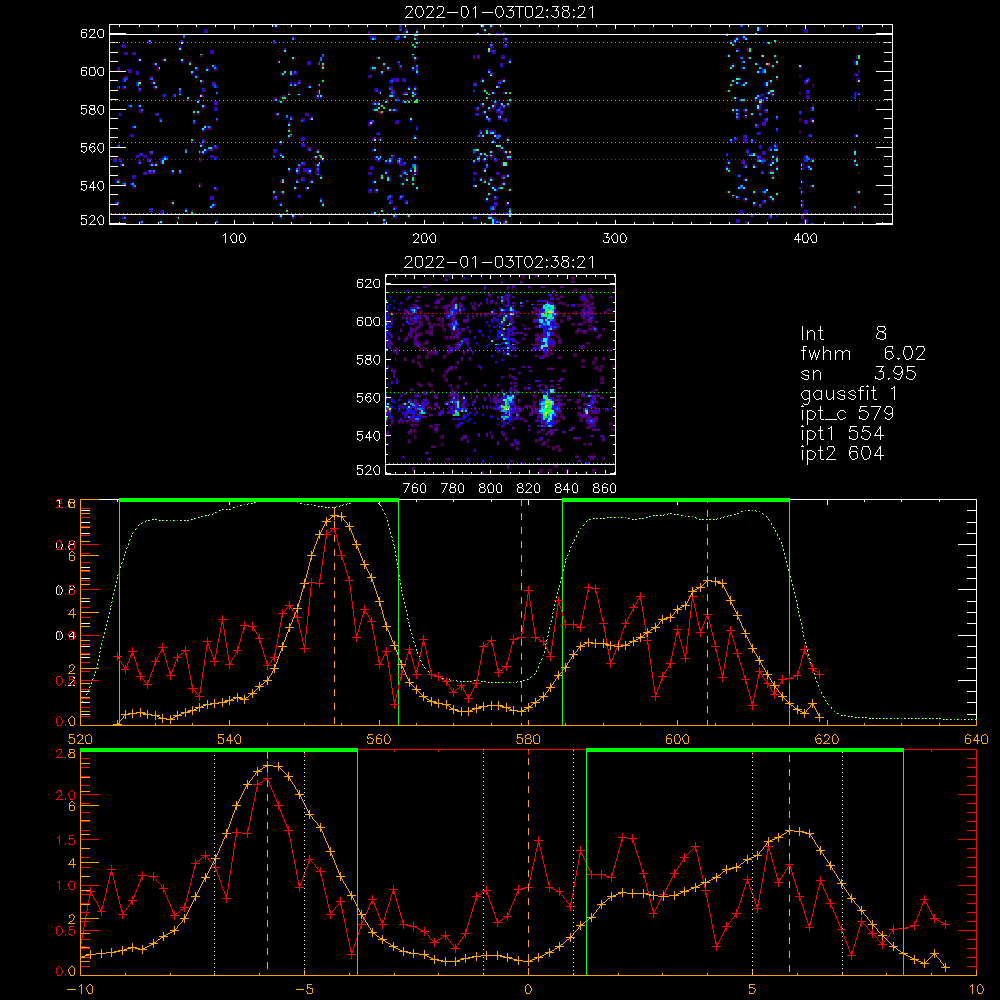Click the top panel timestamp title 2022-01-03T02:38:21

pos(499,12)
